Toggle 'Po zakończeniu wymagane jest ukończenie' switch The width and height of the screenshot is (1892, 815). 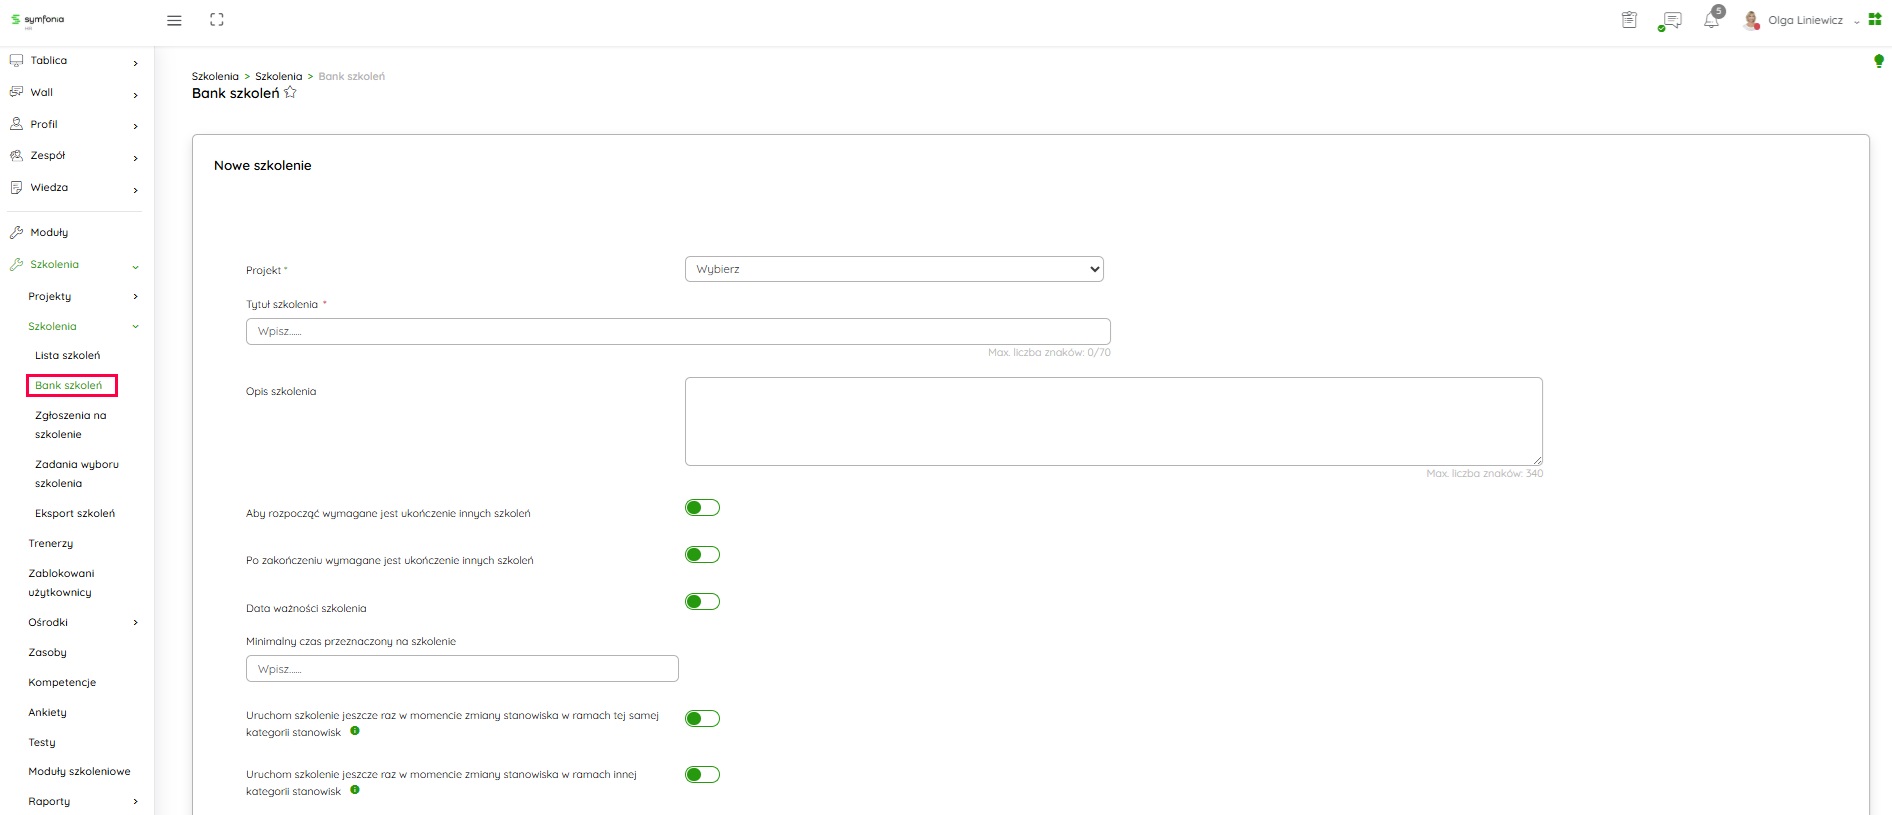pos(702,555)
